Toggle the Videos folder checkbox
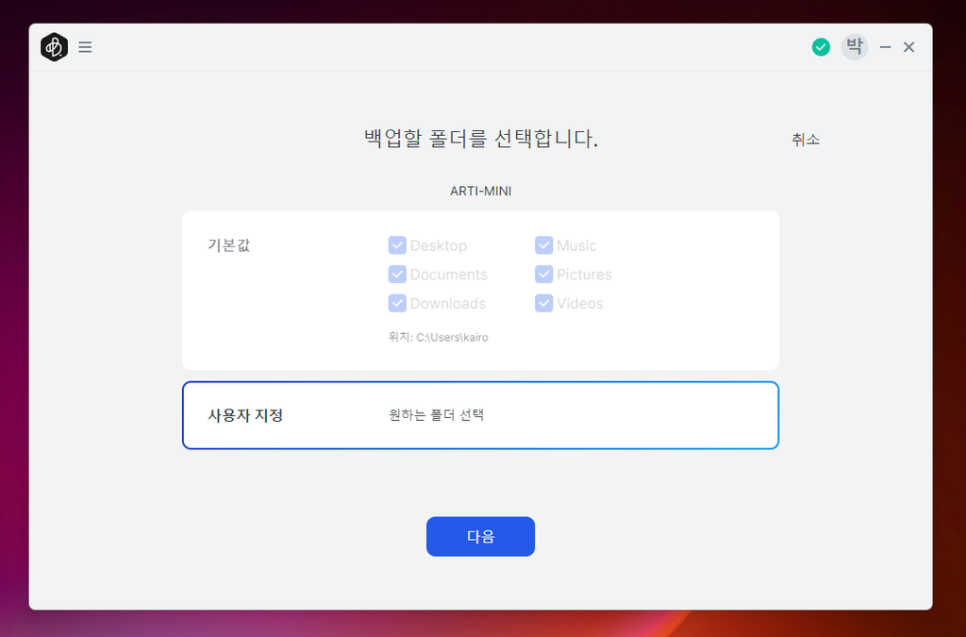 (544, 303)
